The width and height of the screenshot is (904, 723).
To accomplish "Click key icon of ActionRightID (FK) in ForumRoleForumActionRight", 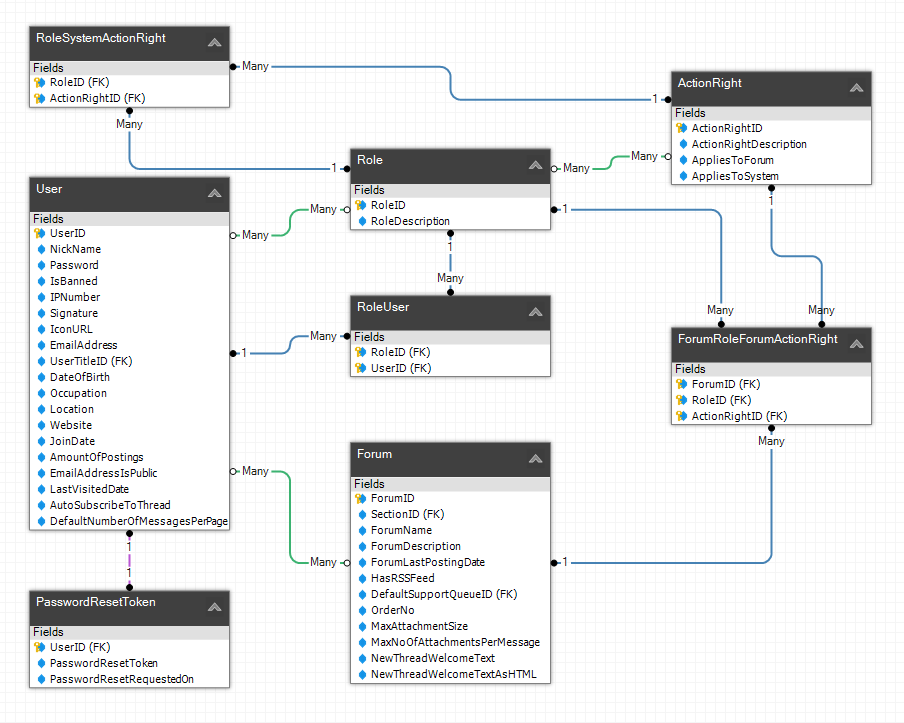I will pos(682,416).
